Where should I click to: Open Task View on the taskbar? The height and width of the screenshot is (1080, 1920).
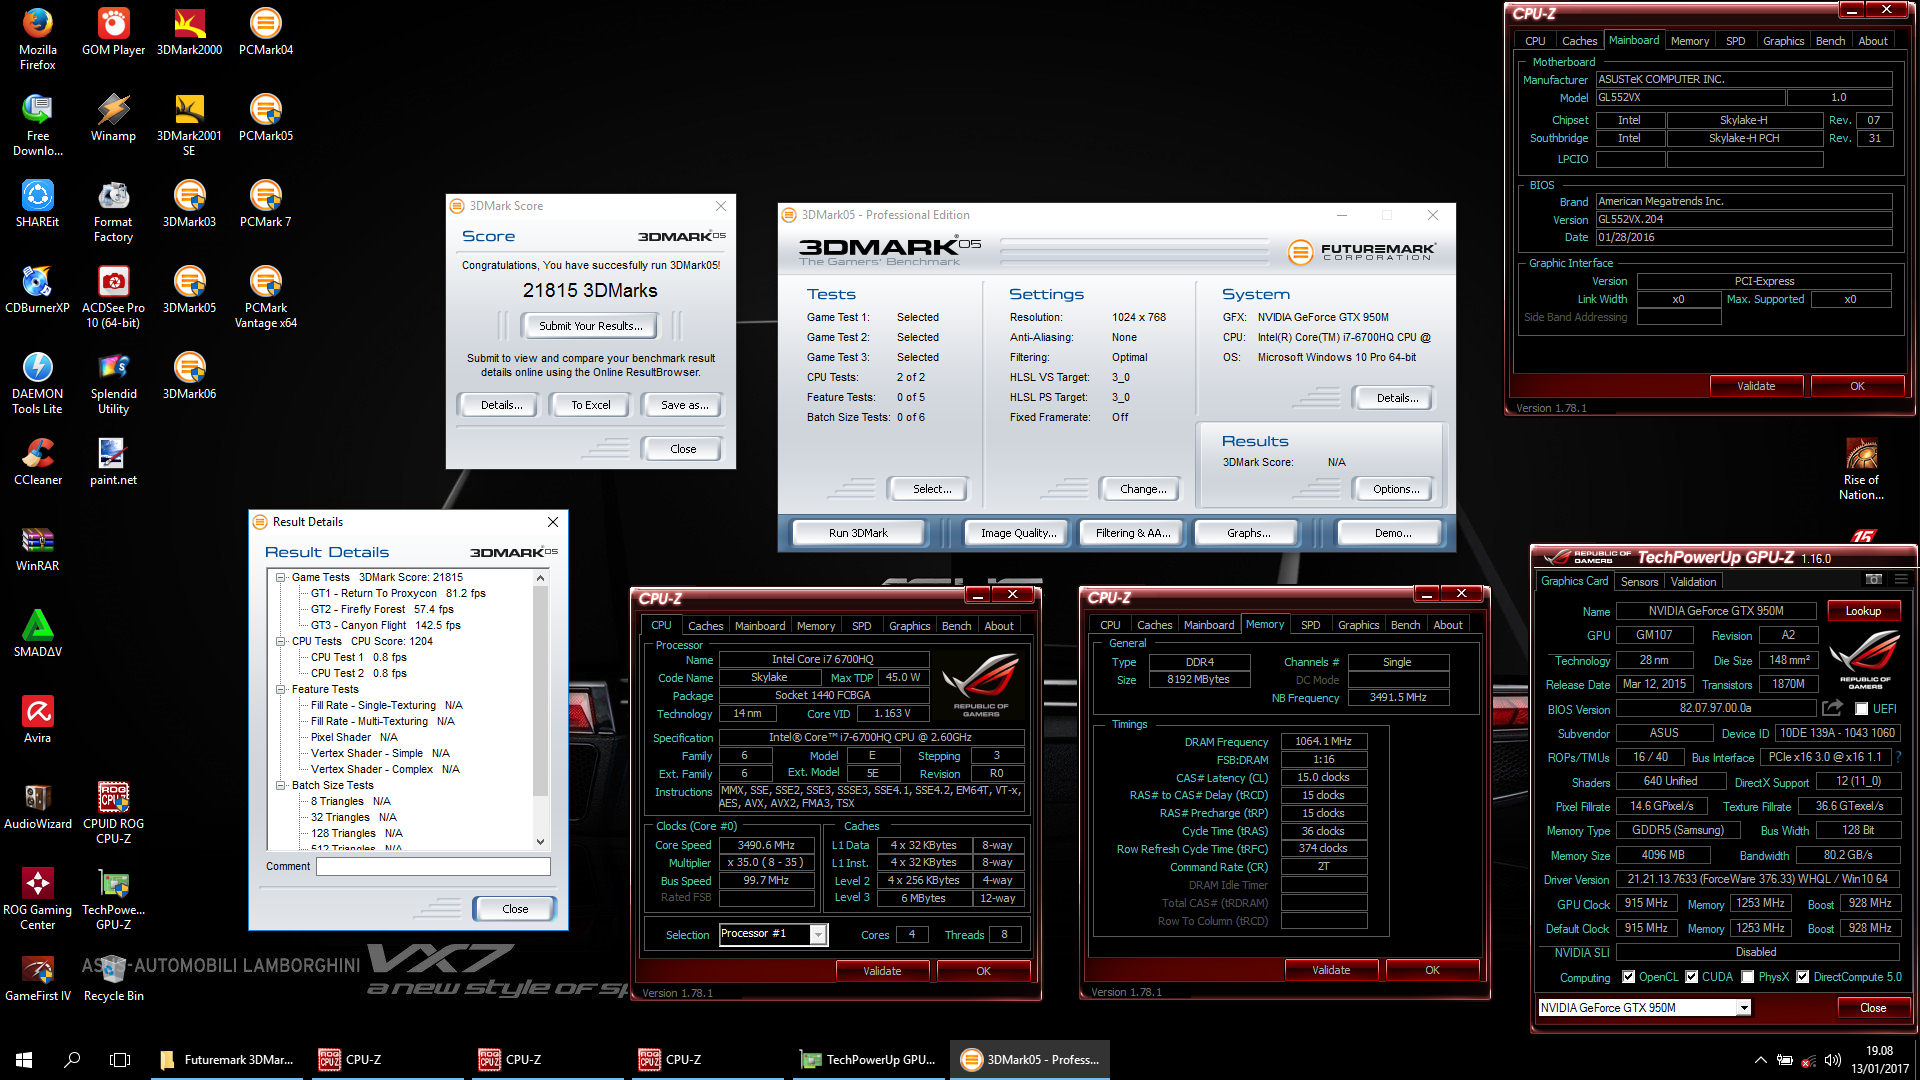(120, 1059)
